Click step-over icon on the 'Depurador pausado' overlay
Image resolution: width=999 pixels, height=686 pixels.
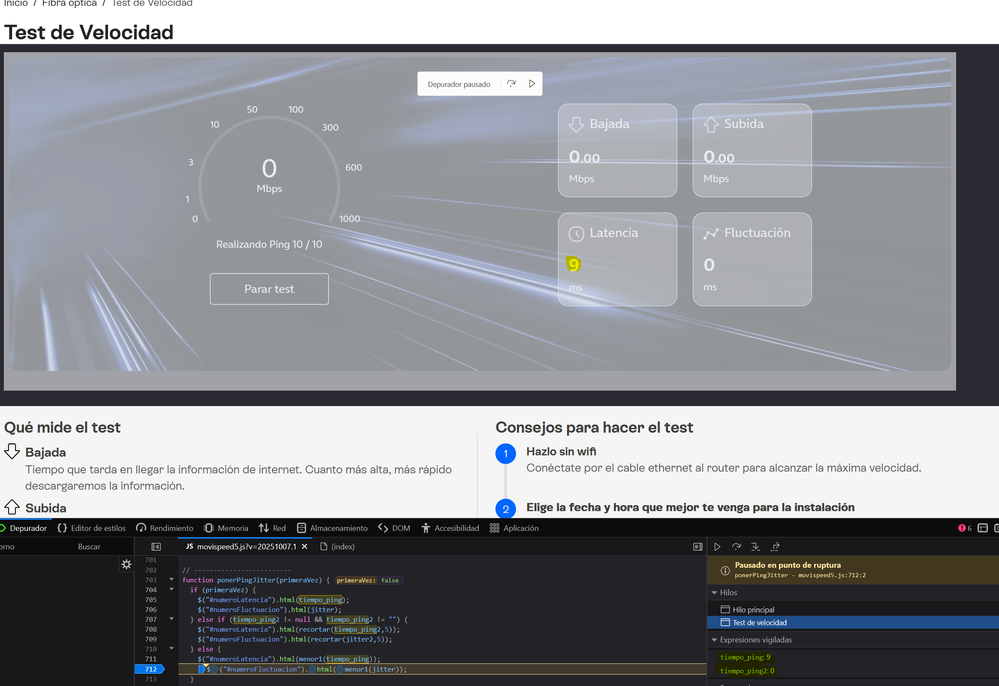tap(511, 84)
